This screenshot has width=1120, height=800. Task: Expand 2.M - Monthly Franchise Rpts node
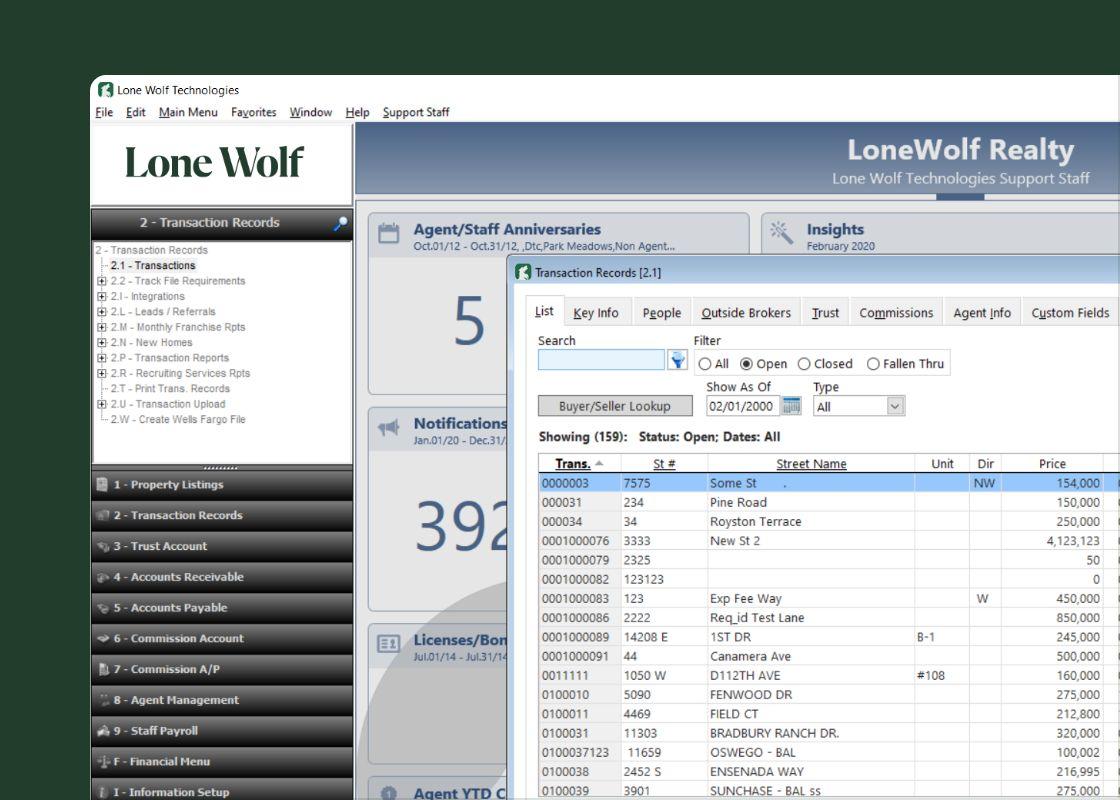coord(101,327)
